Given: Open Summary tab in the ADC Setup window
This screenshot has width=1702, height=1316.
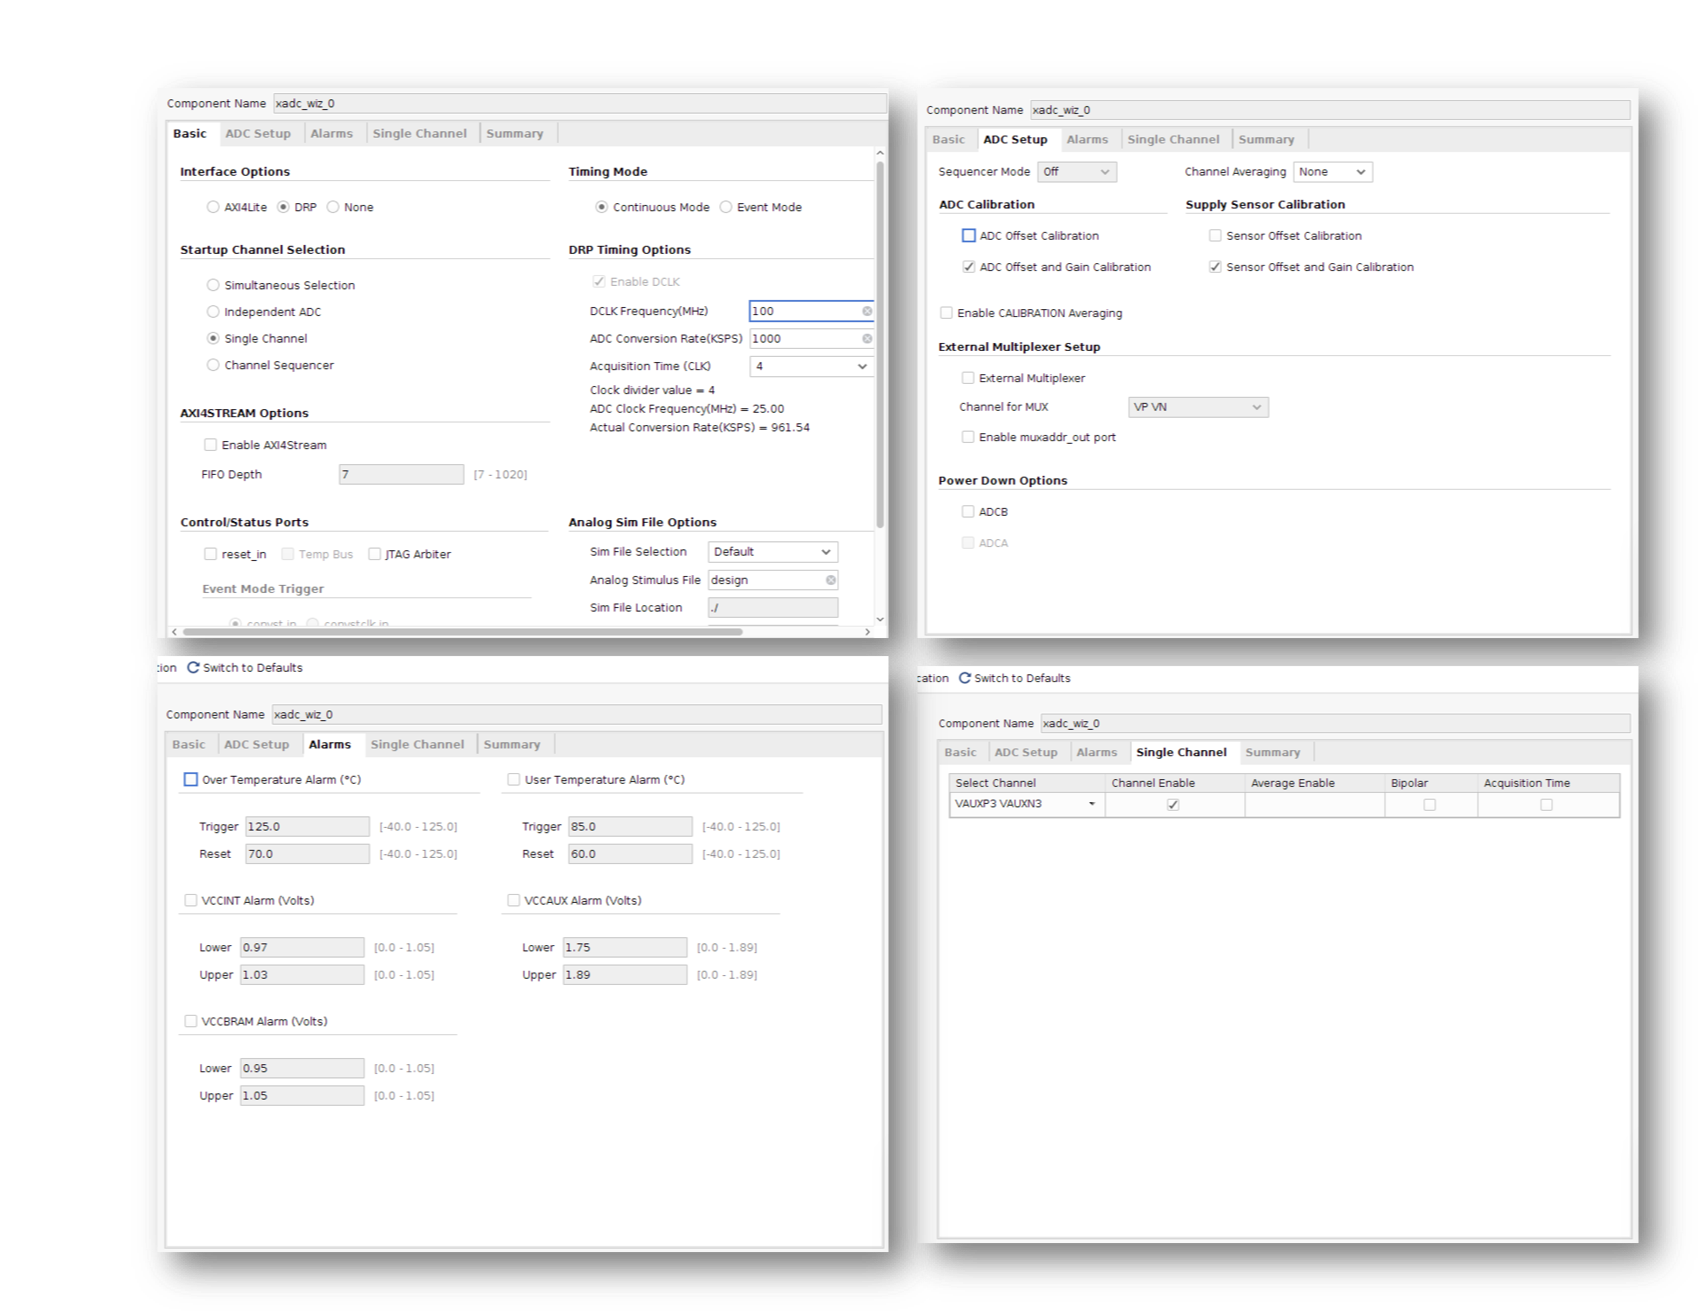Looking at the screenshot, I should pyautogui.click(x=1266, y=140).
